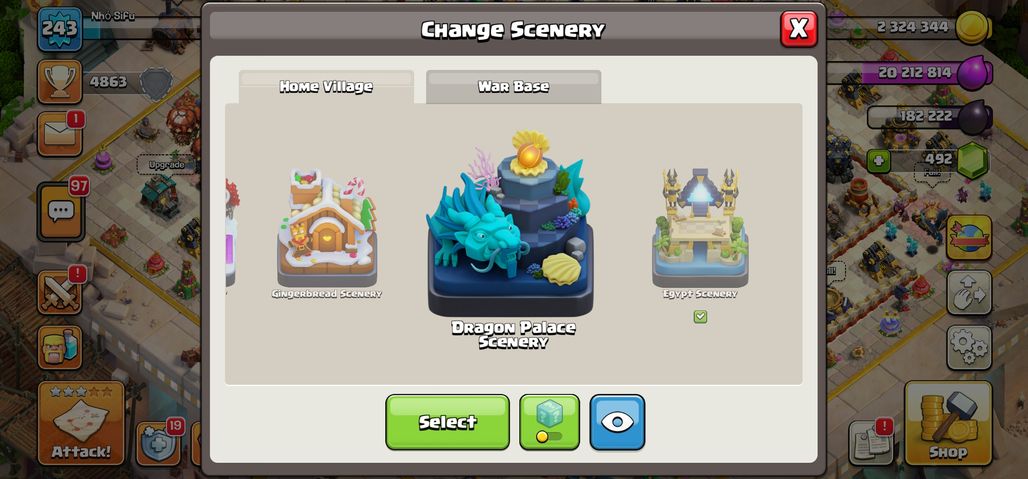Open the Shop hammer and coins

(948, 423)
